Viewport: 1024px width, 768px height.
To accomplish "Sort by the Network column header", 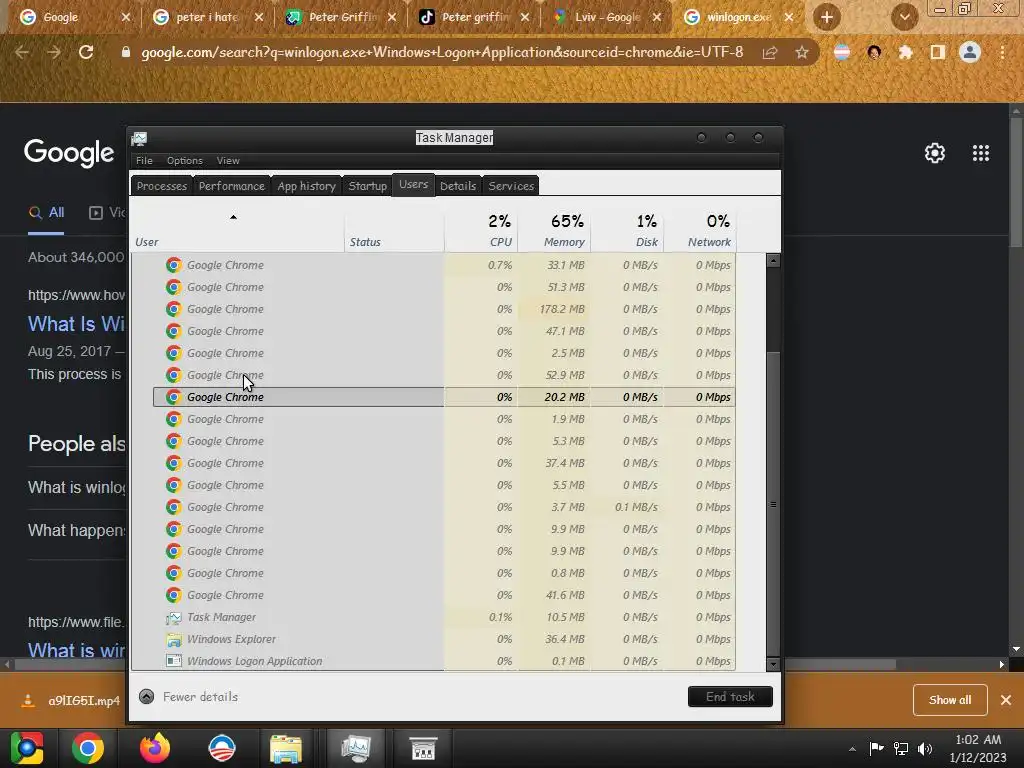I will (x=699, y=232).
